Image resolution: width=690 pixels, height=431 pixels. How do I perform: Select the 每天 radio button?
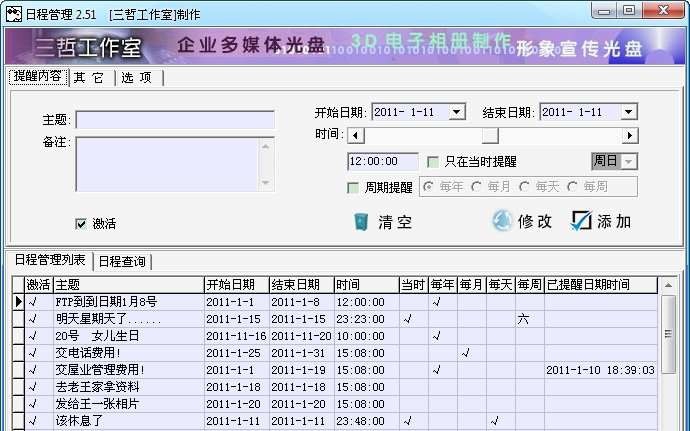[524, 187]
